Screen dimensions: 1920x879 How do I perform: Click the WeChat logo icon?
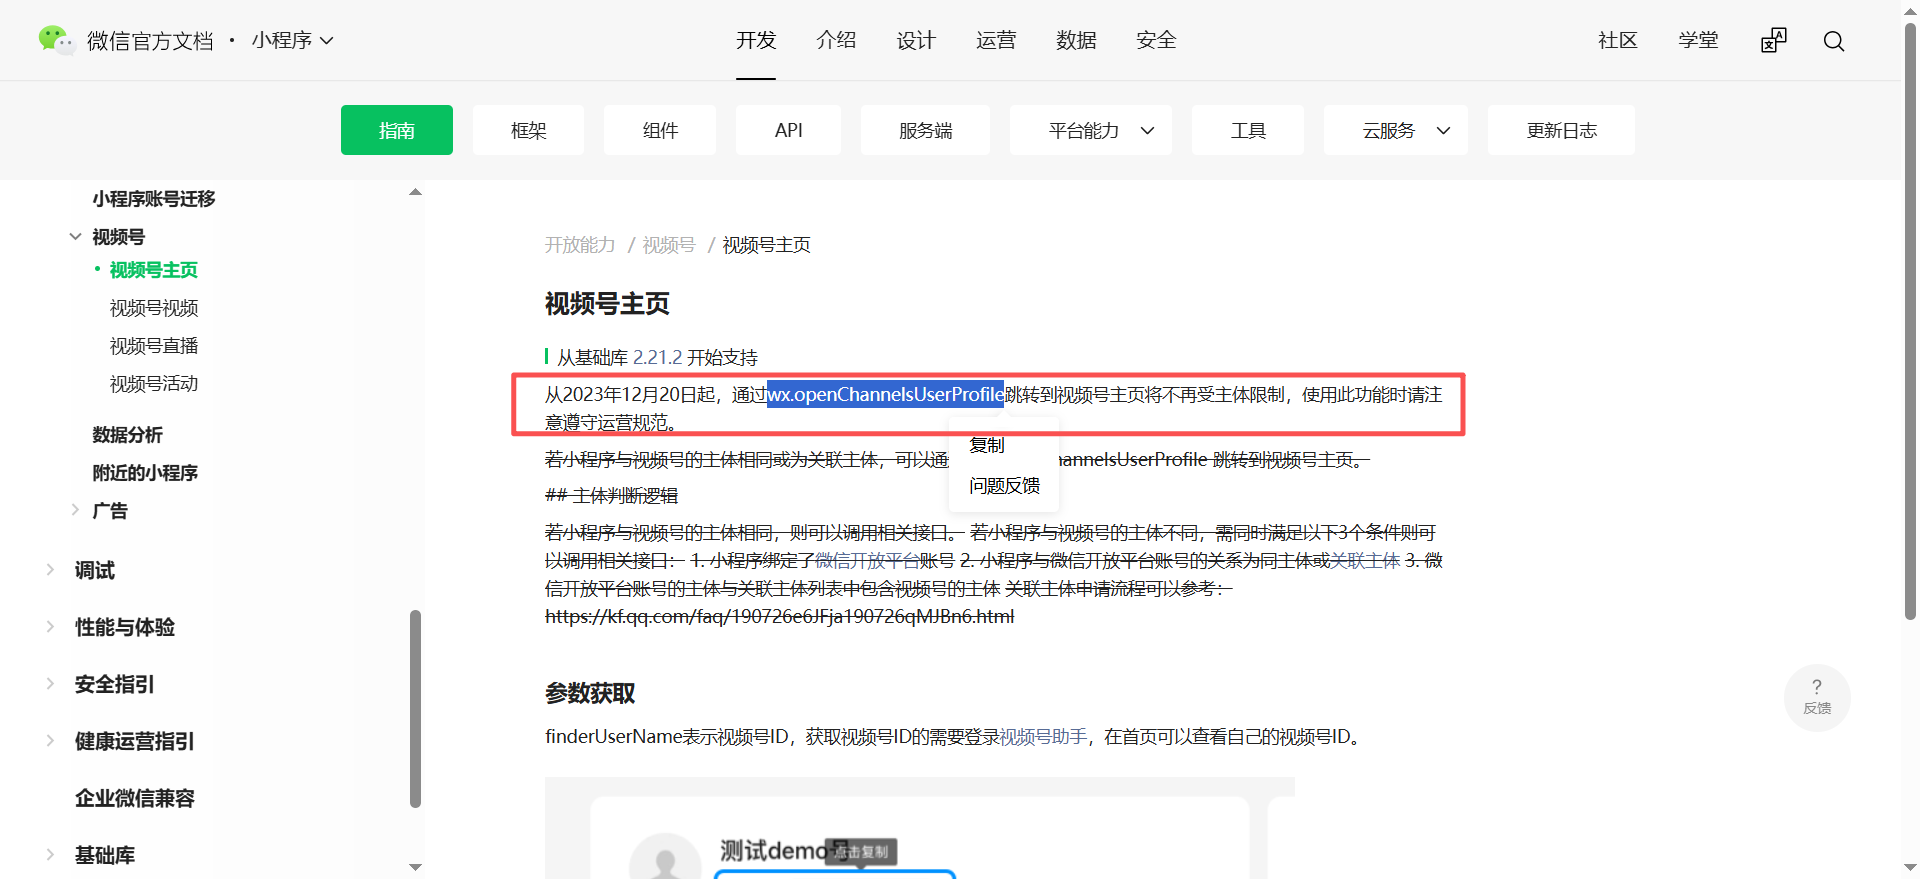pyautogui.click(x=55, y=40)
